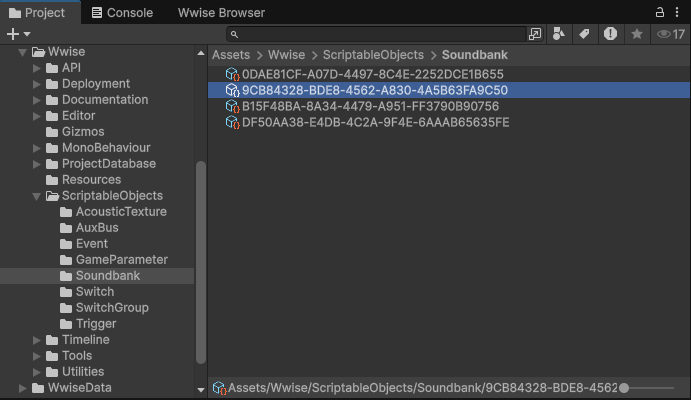Viewport: 691px width, 400px height.
Task: Search by type filter icon
Action: point(560,34)
